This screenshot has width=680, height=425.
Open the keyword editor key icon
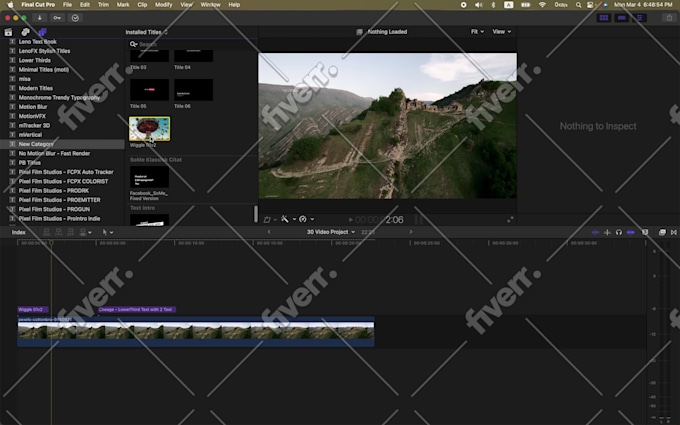click(x=57, y=18)
